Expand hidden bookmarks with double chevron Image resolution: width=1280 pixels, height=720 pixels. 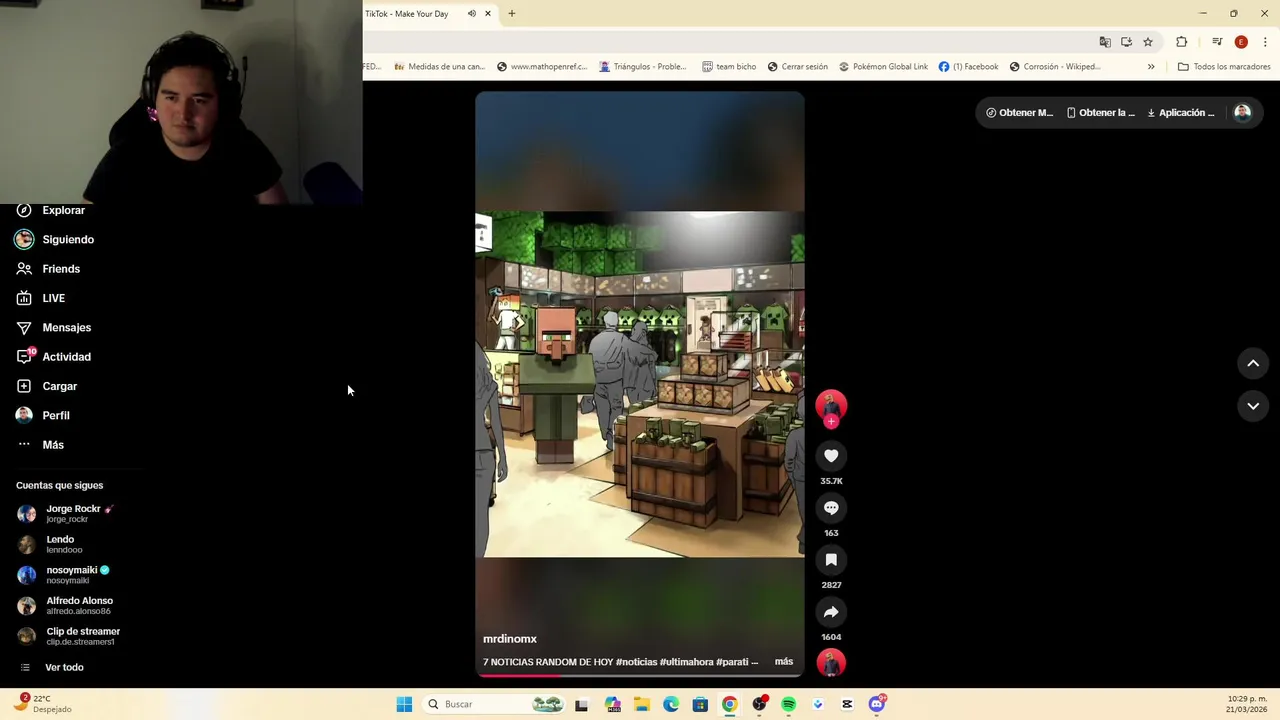click(x=1151, y=67)
